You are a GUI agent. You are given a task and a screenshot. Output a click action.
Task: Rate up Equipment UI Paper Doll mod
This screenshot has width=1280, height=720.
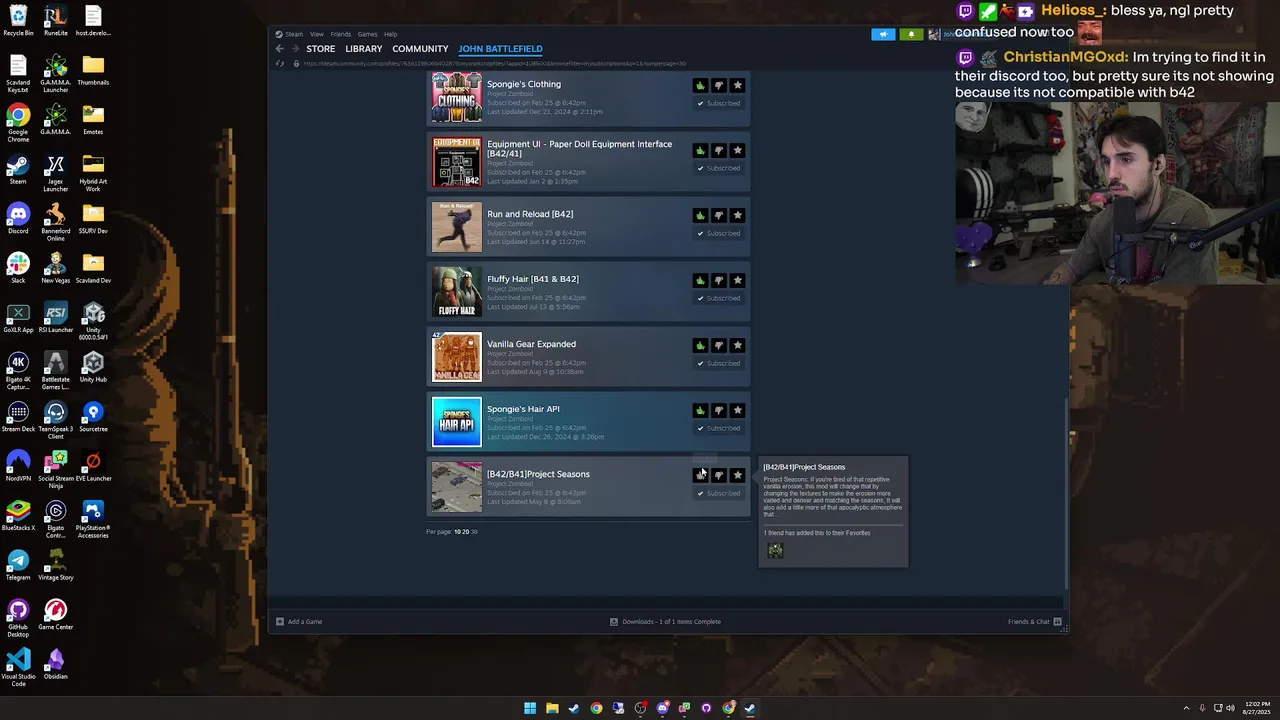[700, 150]
